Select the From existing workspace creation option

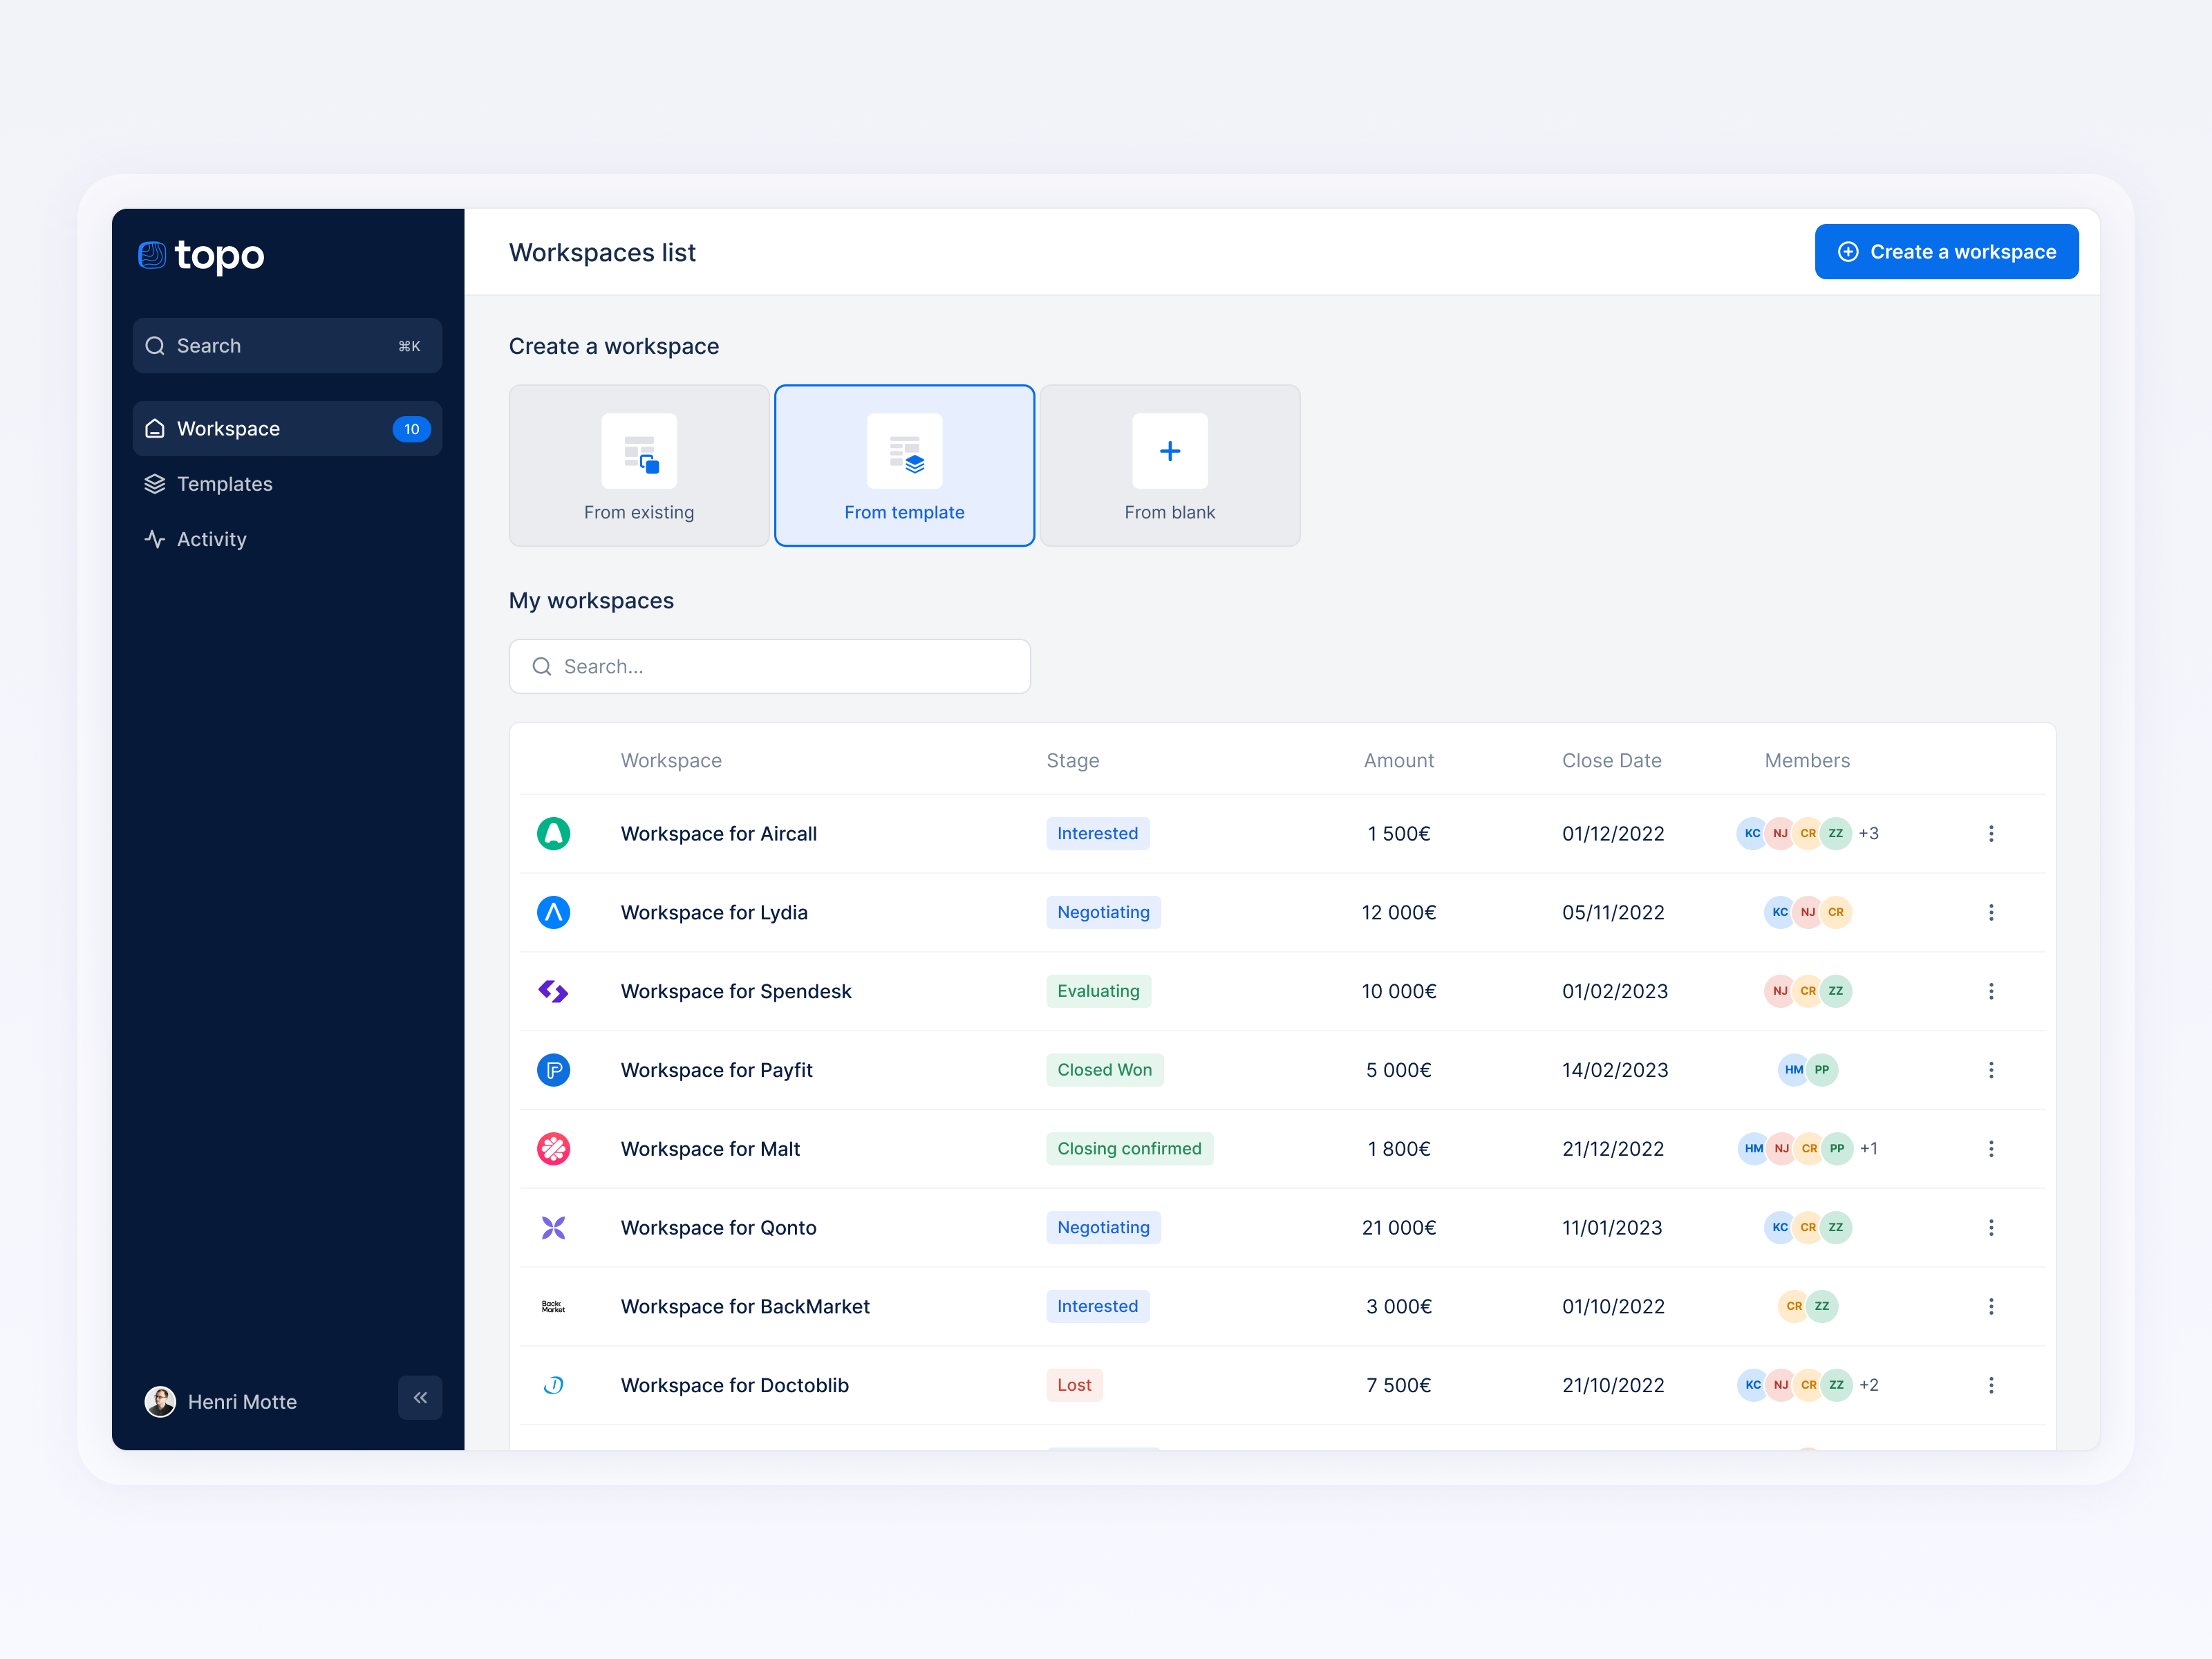tap(638, 465)
